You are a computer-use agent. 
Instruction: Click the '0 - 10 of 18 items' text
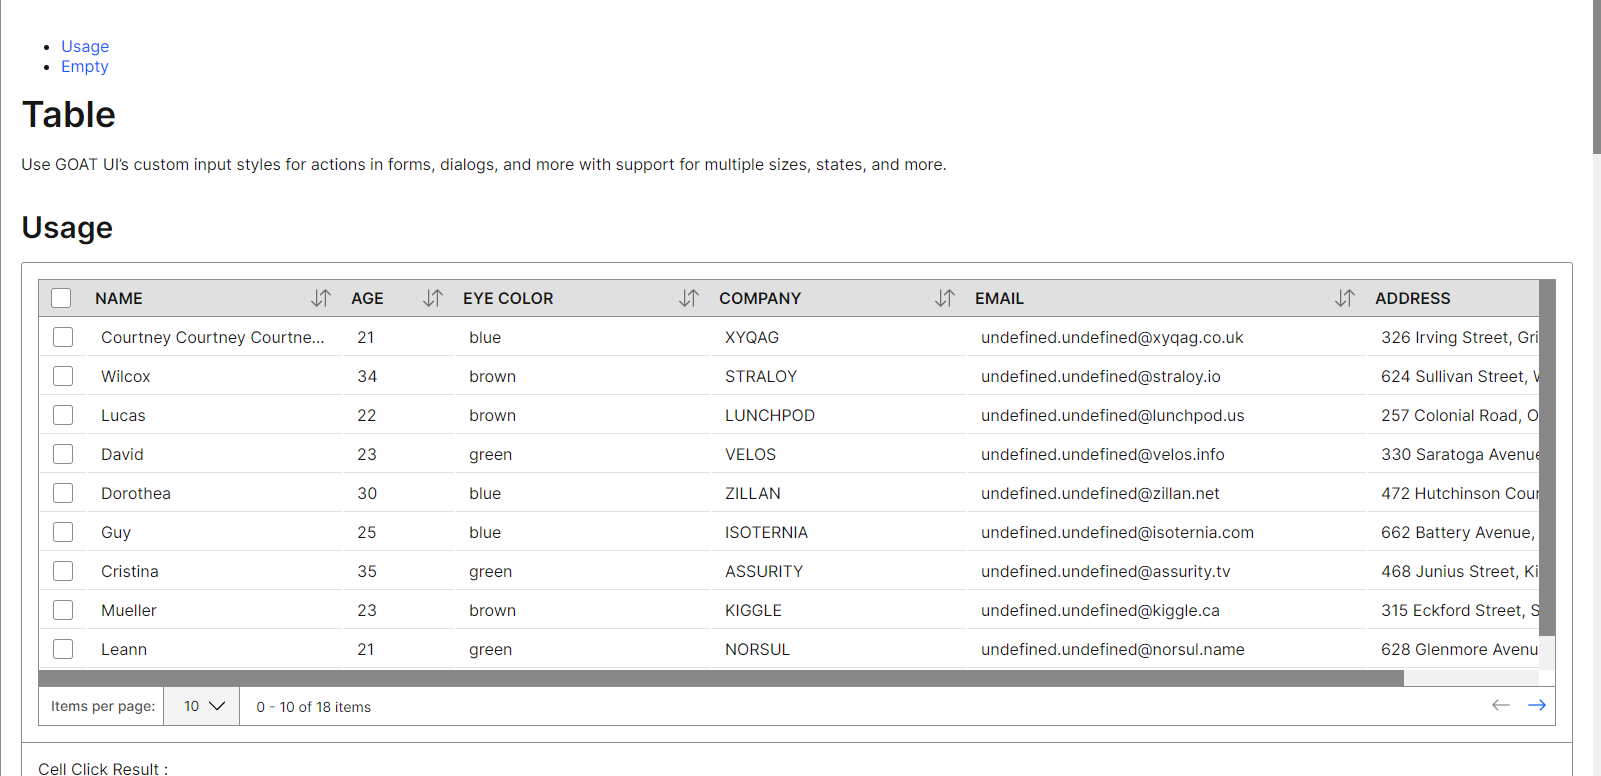tap(313, 707)
